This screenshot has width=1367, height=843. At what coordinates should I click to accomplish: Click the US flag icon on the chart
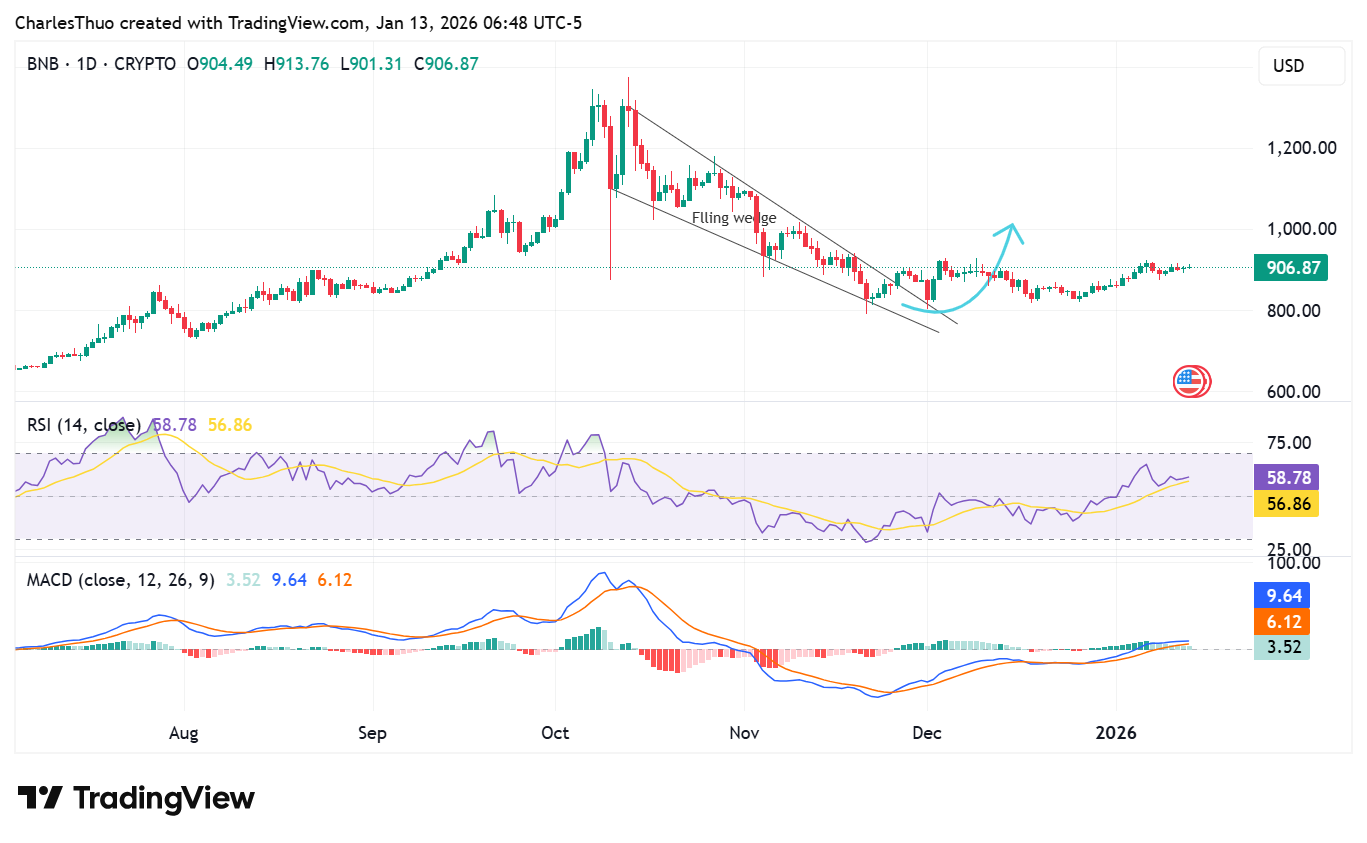pyautogui.click(x=1191, y=380)
